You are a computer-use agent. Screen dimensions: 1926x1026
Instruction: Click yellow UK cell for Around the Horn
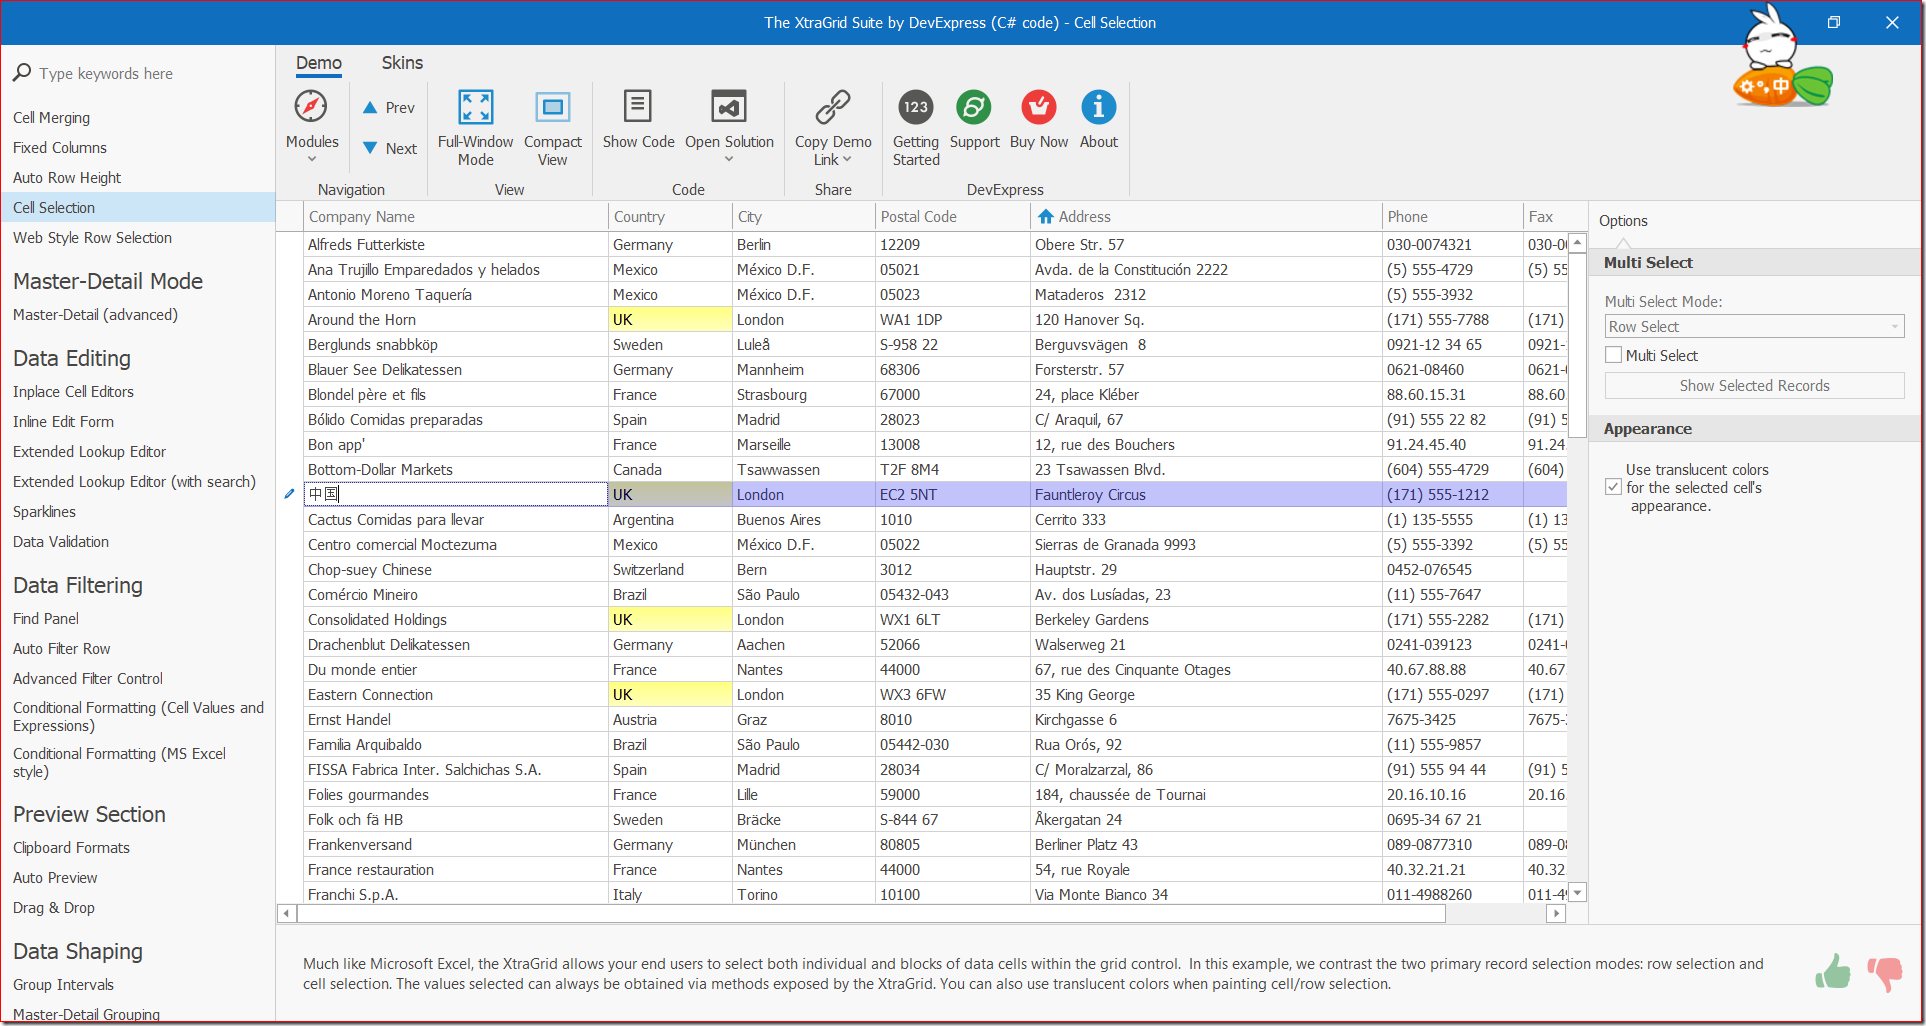(670, 320)
